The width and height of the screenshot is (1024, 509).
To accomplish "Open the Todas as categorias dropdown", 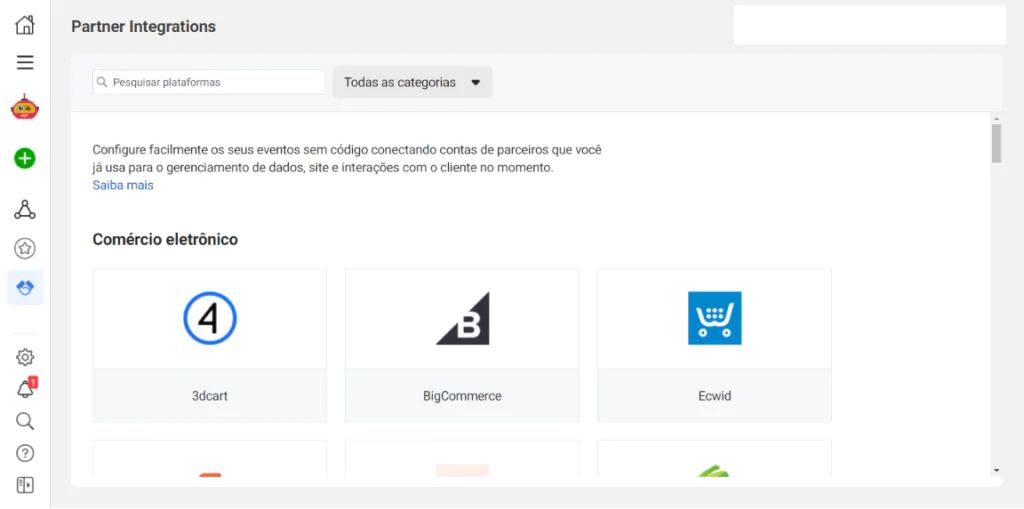I will [413, 82].
